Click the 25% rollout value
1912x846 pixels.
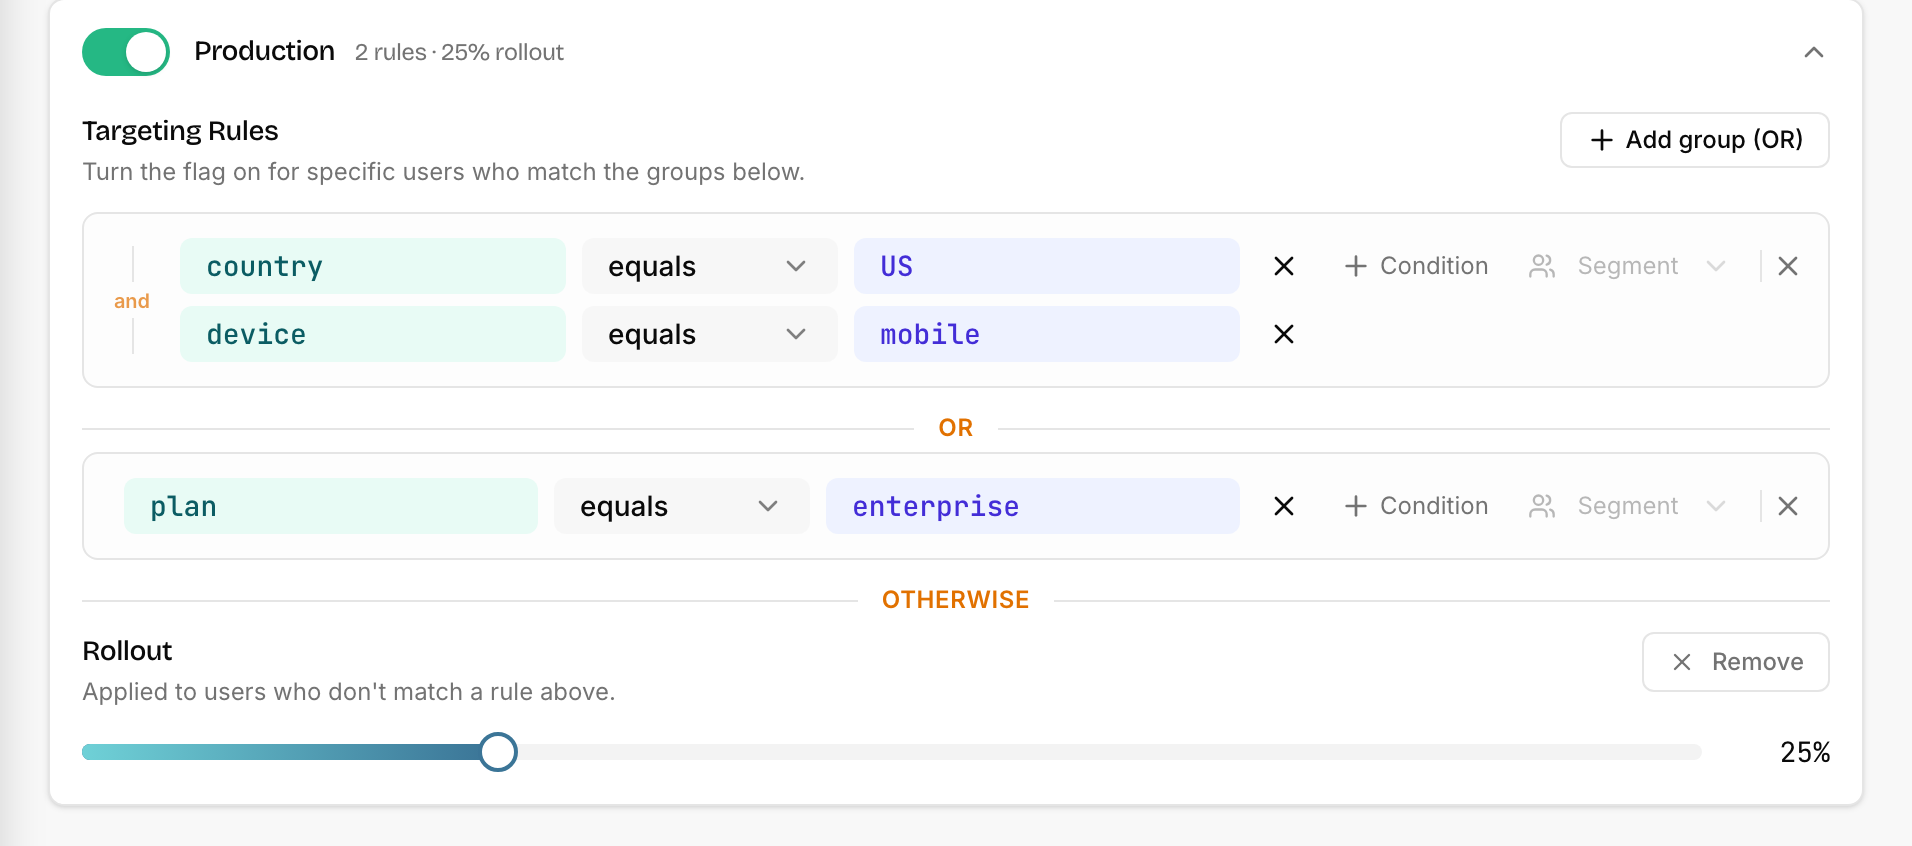pyautogui.click(x=1805, y=752)
